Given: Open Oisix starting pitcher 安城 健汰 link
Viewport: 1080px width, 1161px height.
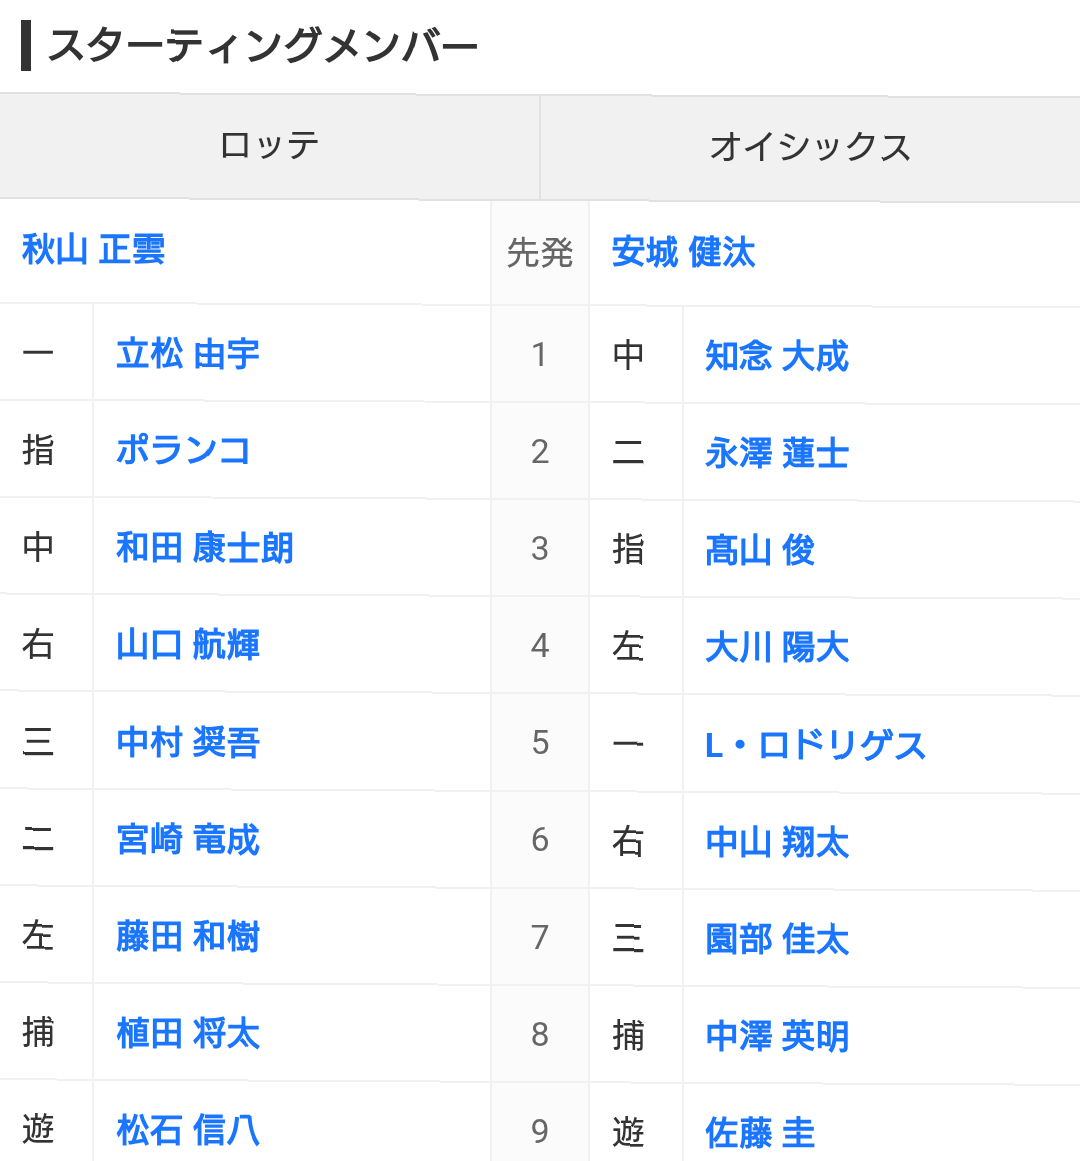Looking at the screenshot, I should [683, 252].
